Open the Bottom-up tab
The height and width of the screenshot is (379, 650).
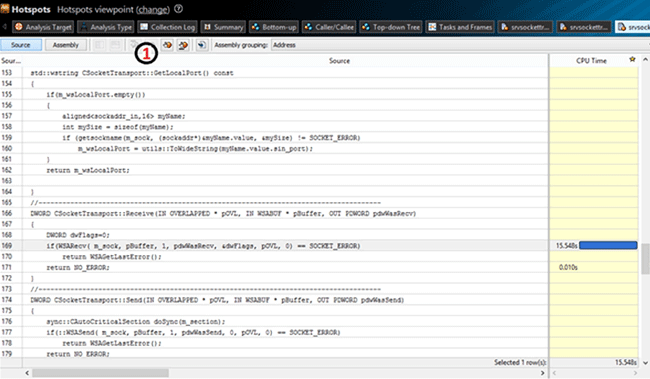click(274, 27)
